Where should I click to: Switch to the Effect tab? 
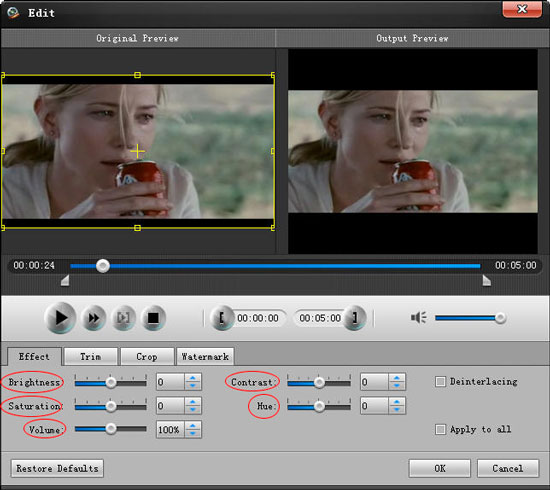pos(34,357)
